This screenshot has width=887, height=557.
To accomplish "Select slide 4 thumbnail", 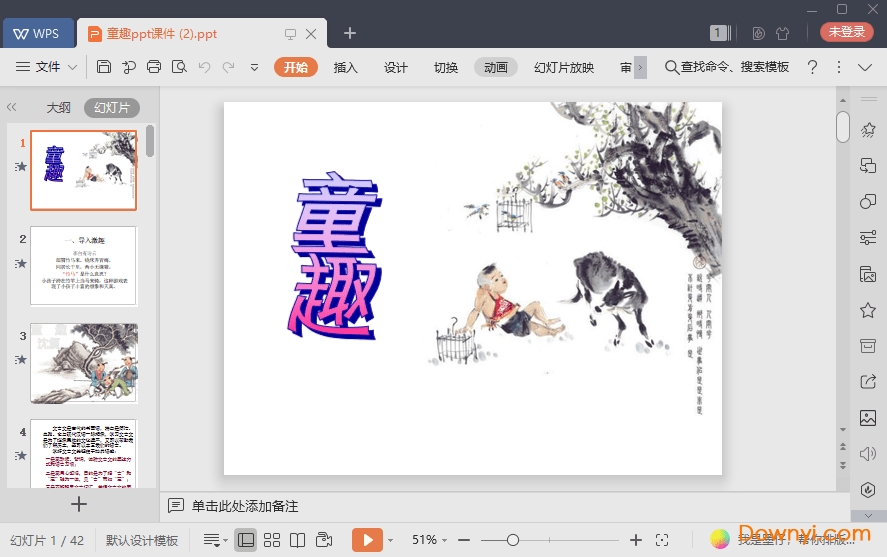I will [x=84, y=453].
